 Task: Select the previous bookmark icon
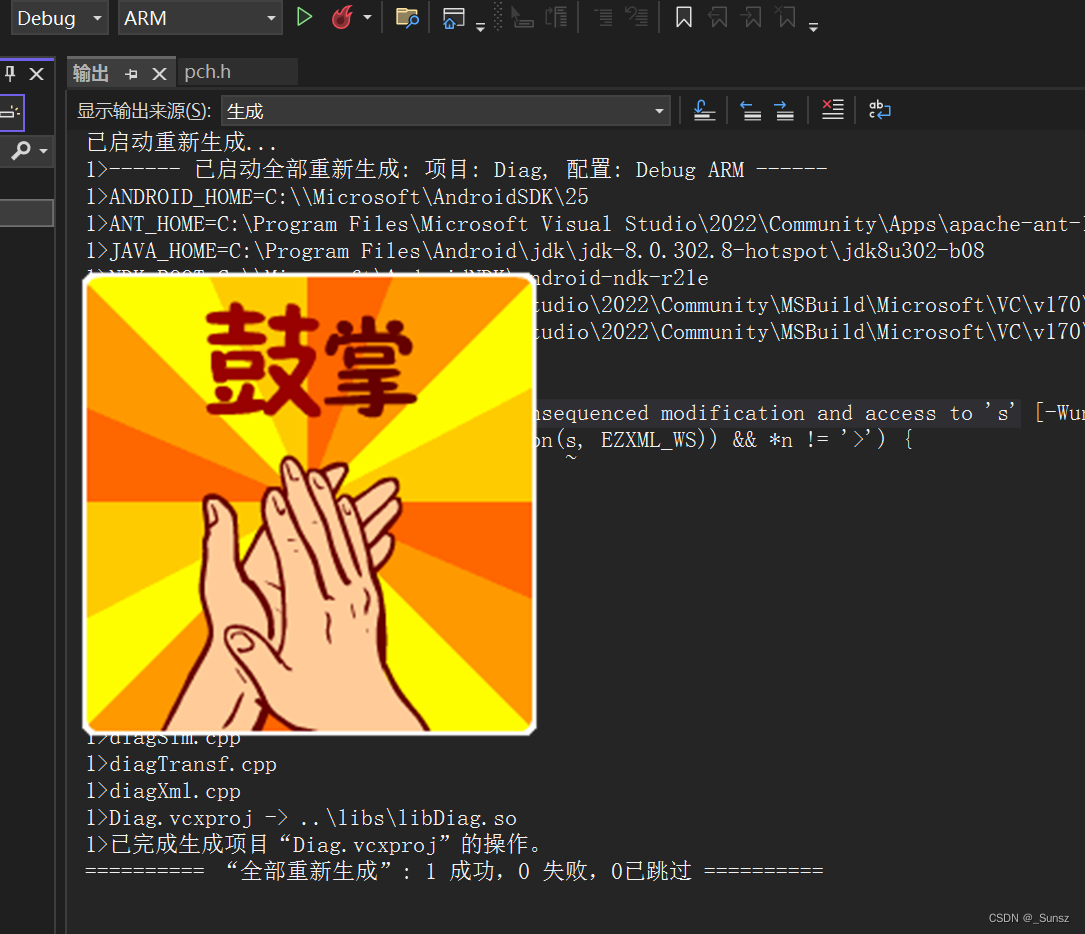coord(719,18)
